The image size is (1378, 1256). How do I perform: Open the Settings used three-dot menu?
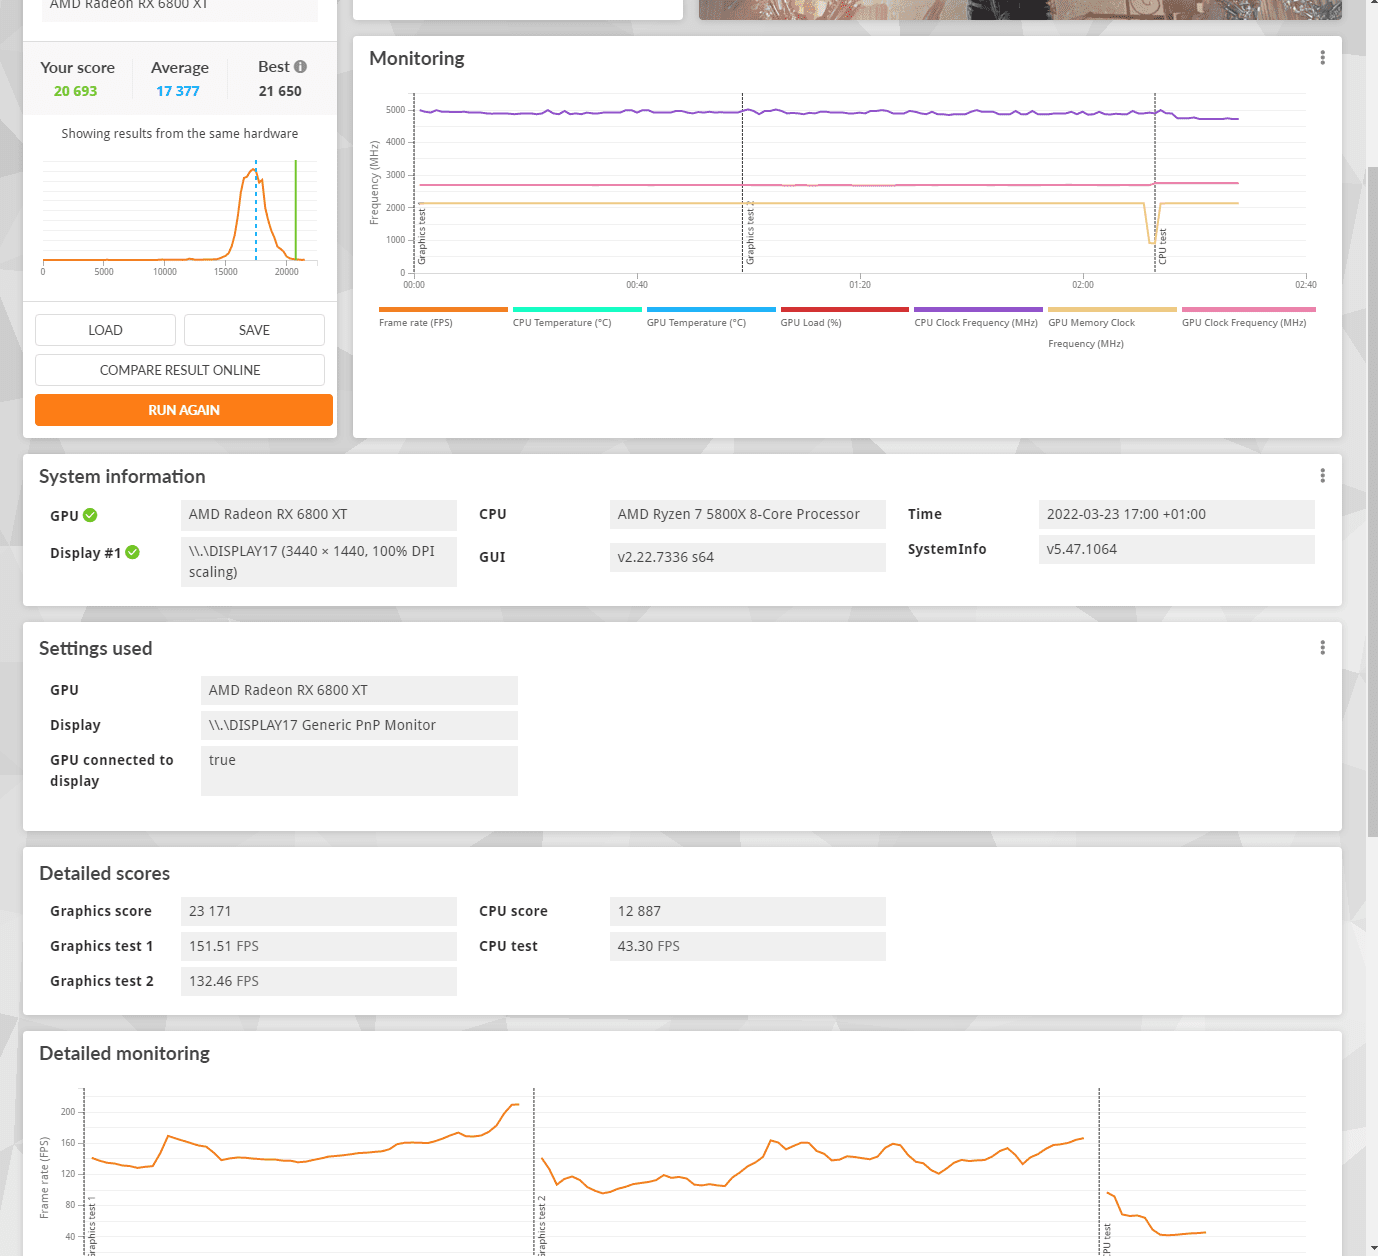[x=1322, y=648]
